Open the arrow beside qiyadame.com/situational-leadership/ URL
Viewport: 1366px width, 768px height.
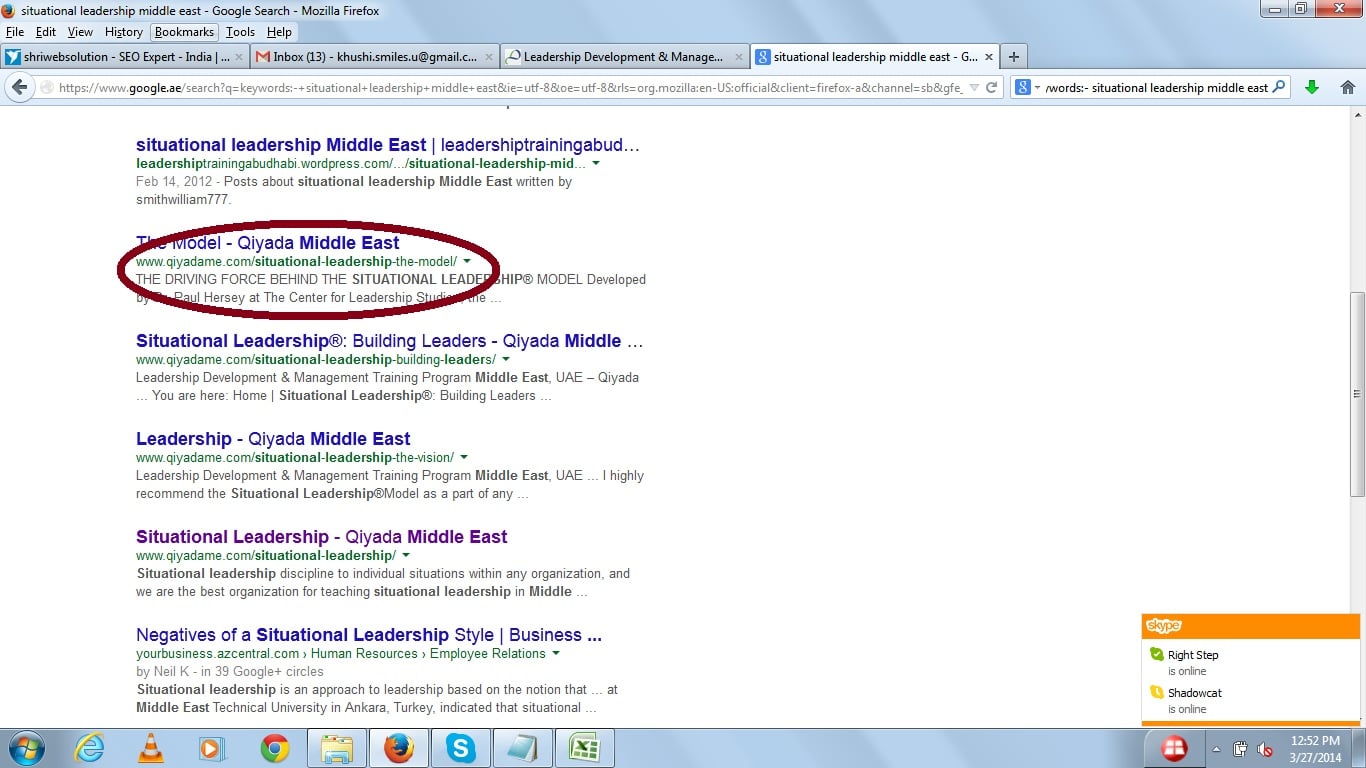tap(406, 555)
